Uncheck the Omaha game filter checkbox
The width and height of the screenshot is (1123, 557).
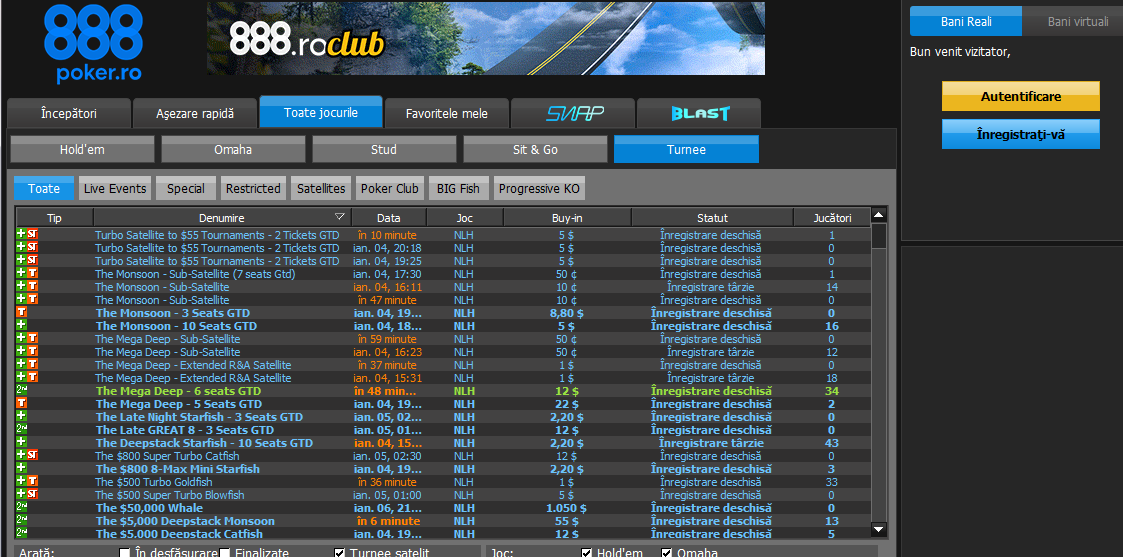(x=666, y=553)
